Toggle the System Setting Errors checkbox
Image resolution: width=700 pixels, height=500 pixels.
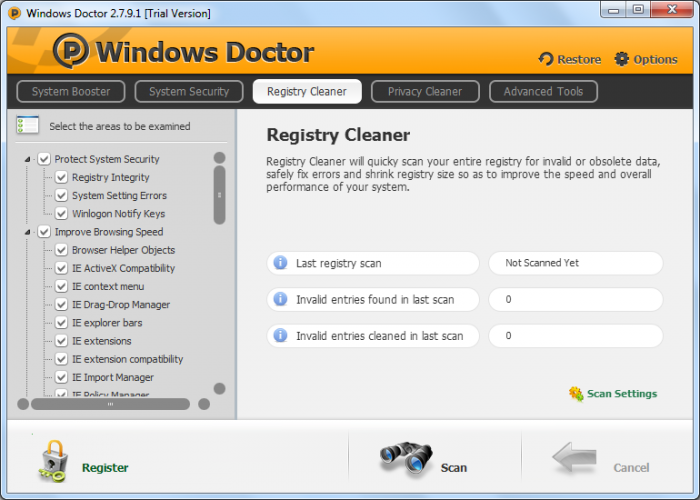[x=61, y=196]
